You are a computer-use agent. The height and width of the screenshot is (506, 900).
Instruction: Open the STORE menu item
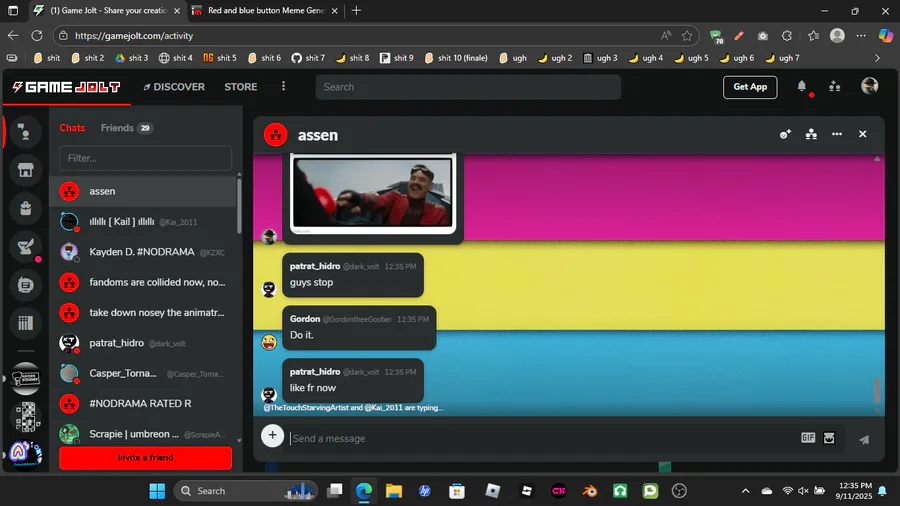[x=240, y=87]
